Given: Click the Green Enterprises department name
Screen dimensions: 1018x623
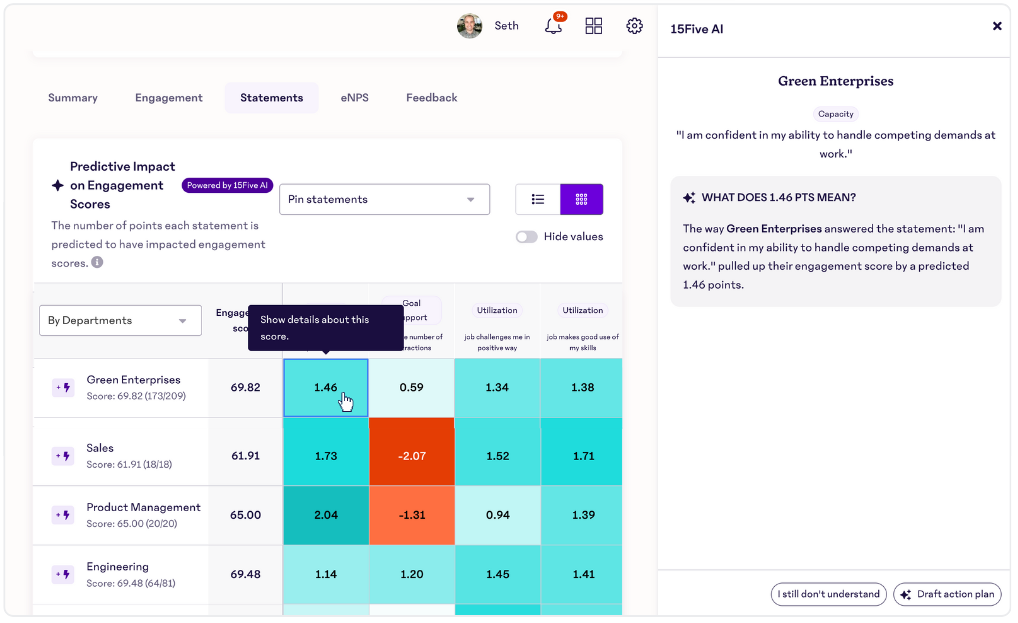Looking at the screenshot, I should coord(134,380).
